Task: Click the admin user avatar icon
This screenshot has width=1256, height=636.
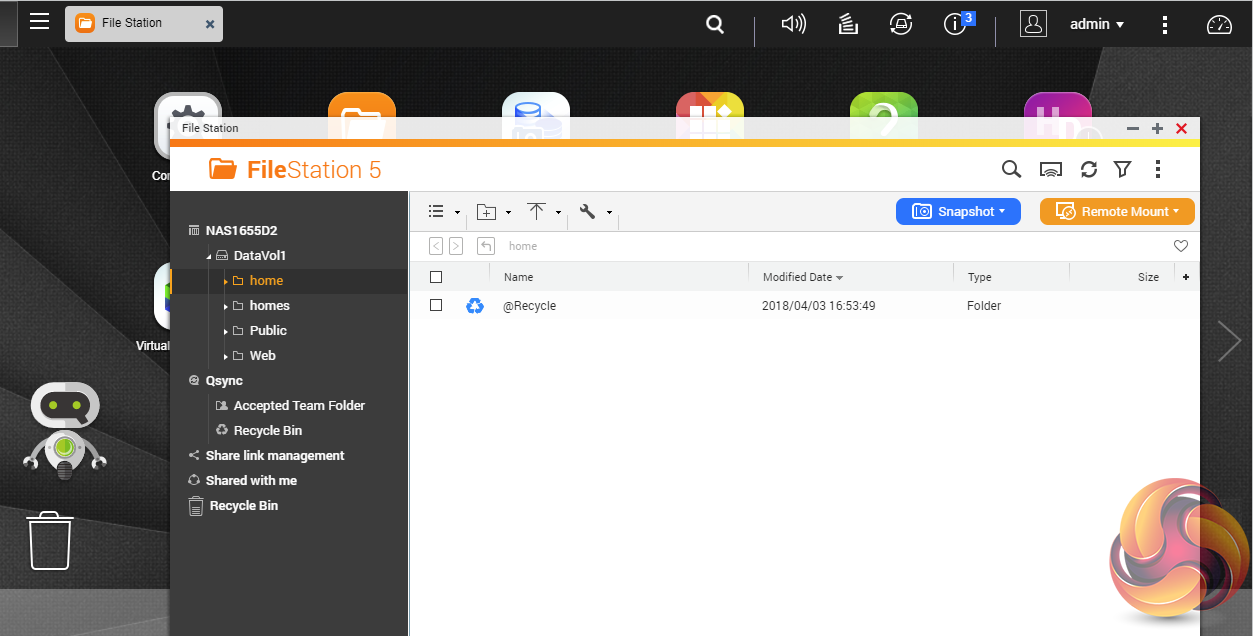Action: 1033,24
